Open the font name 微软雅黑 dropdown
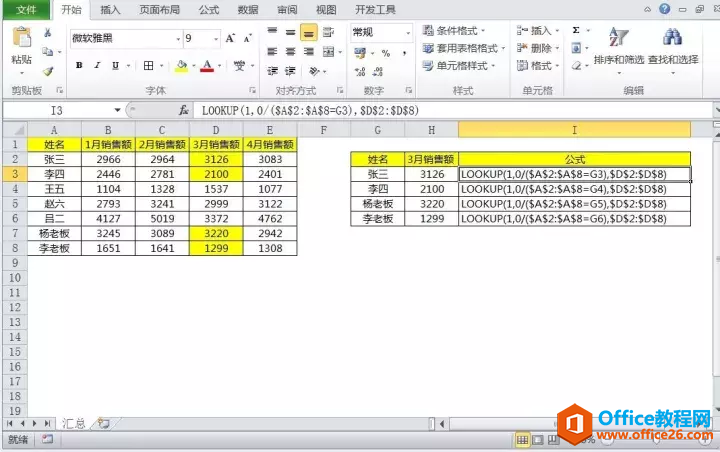The image size is (720, 452). coord(178,39)
